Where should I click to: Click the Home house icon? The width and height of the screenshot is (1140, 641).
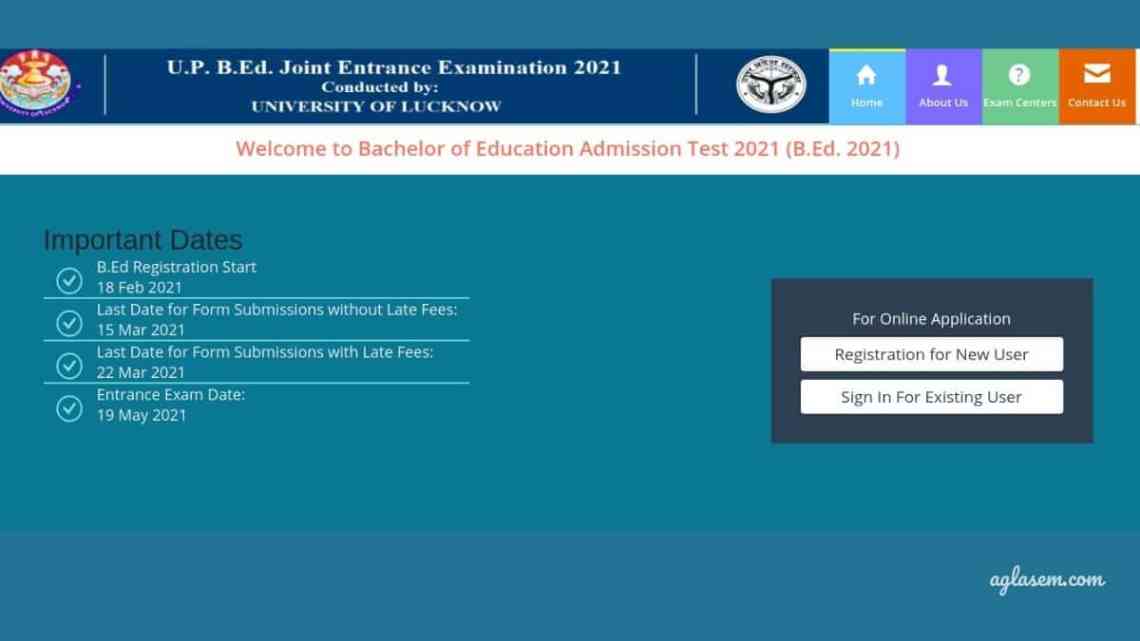(x=866, y=72)
